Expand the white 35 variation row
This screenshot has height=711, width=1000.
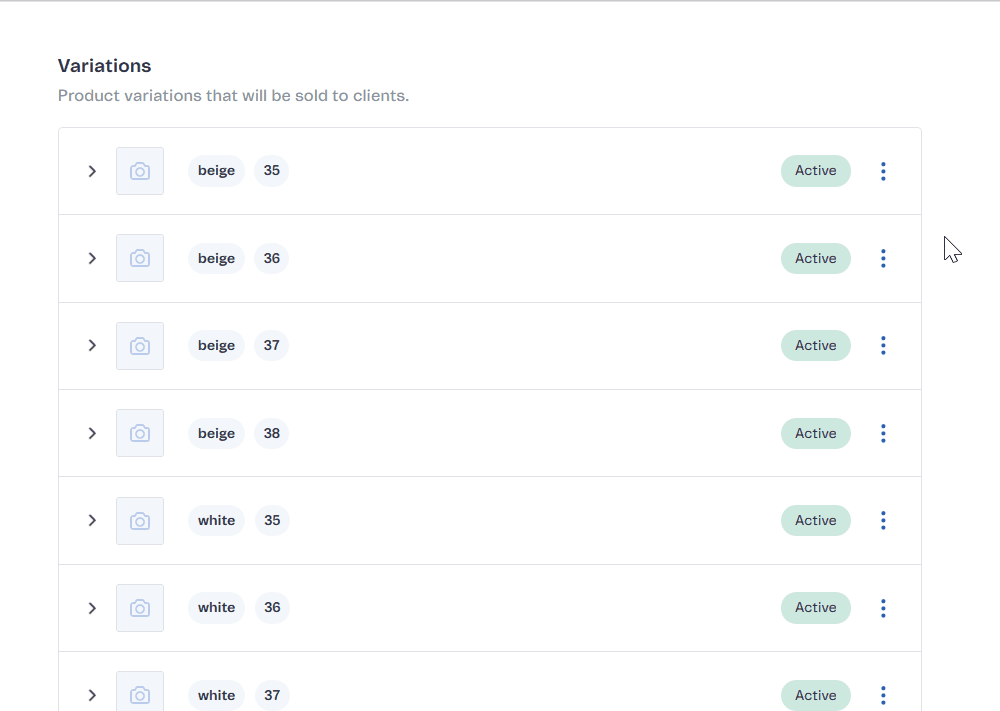[x=92, y=520]
